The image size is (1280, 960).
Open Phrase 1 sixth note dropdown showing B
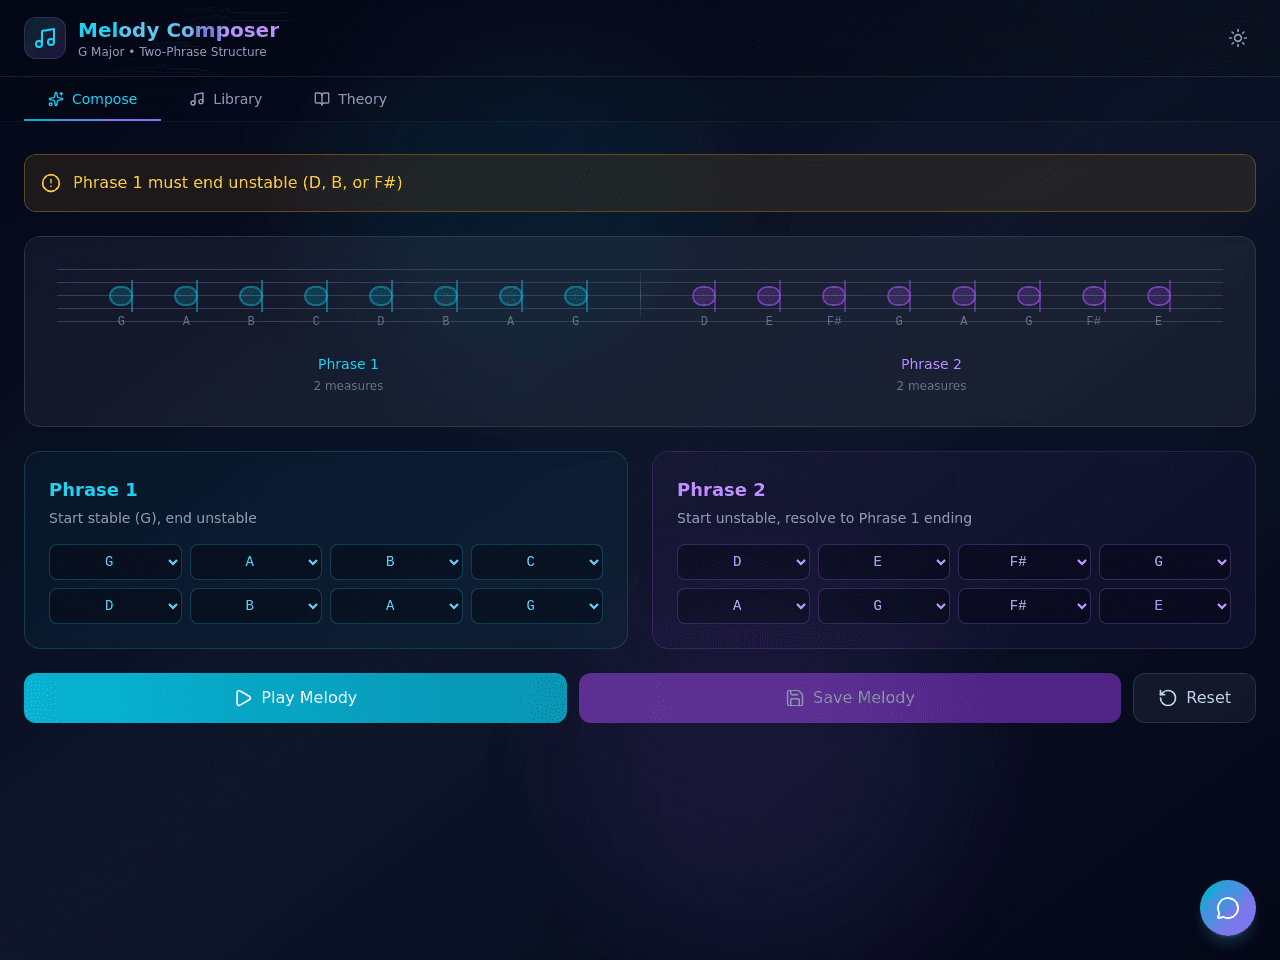pos(256,606)
